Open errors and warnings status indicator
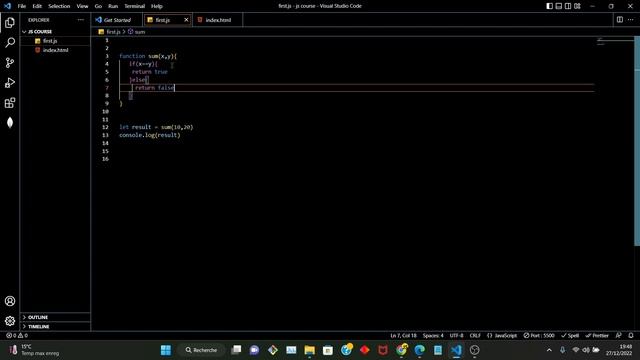Viewport: 640px width, 360px height. 17,336
